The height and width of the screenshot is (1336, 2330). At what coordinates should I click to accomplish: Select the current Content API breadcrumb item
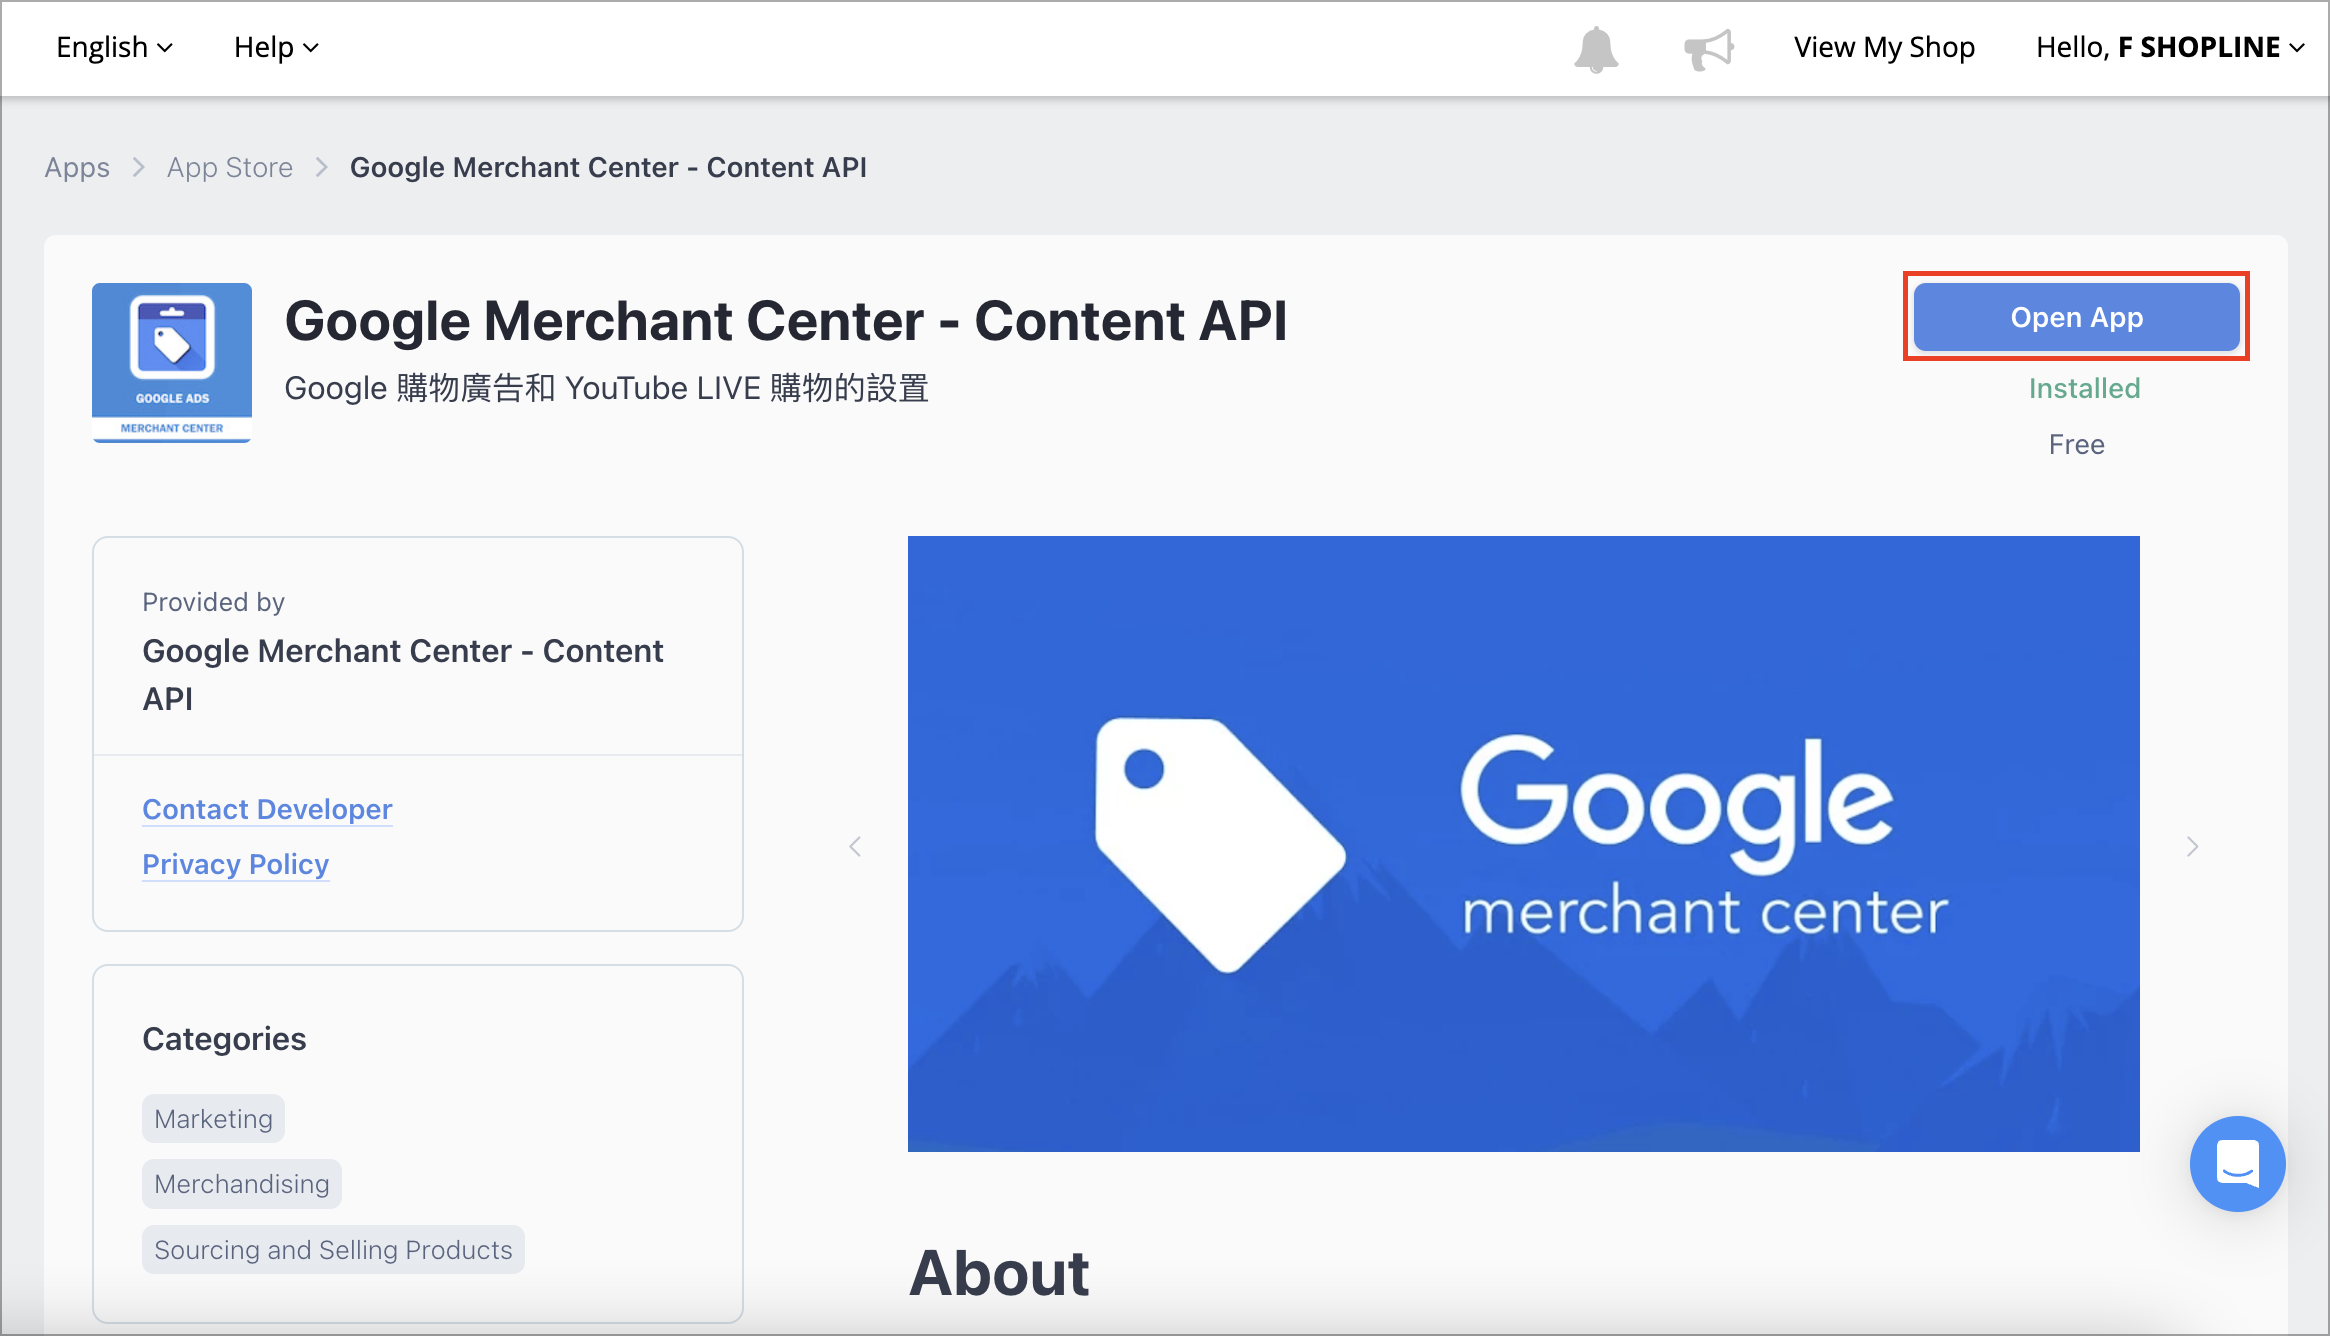[x=608, y=167]
